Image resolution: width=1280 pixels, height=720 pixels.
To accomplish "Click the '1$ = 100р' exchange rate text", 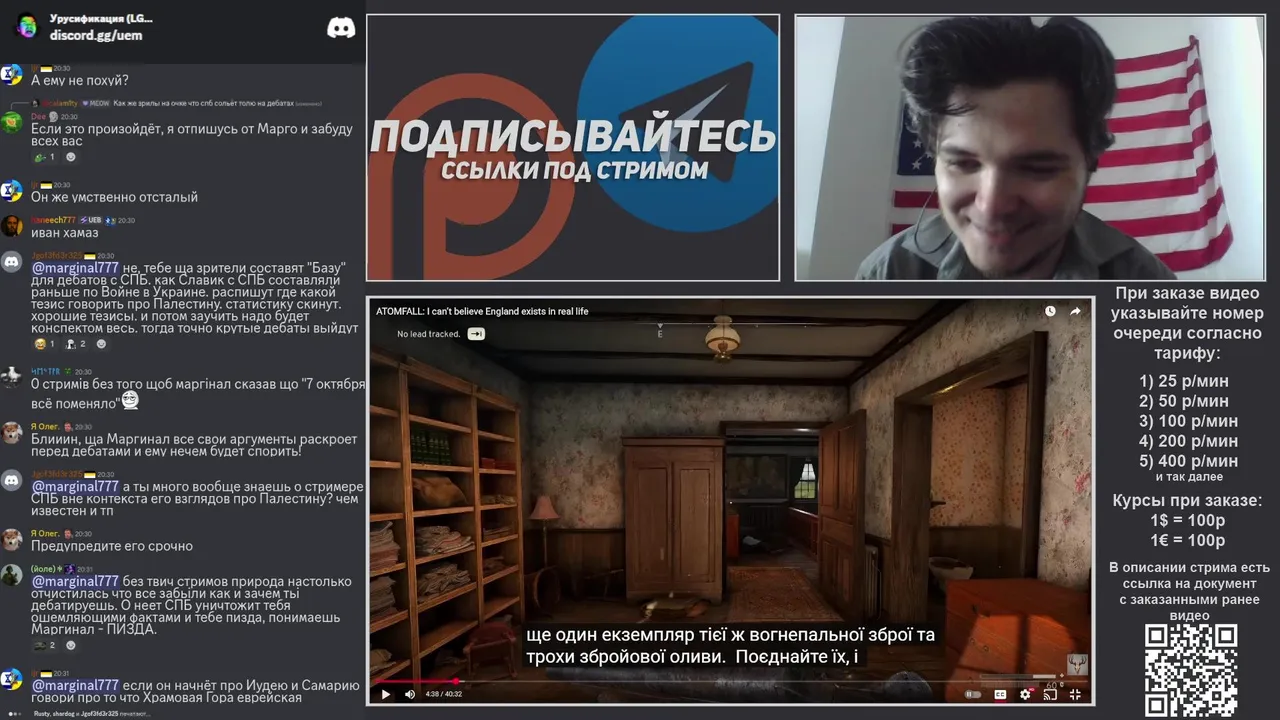I will pos(1187,521).
